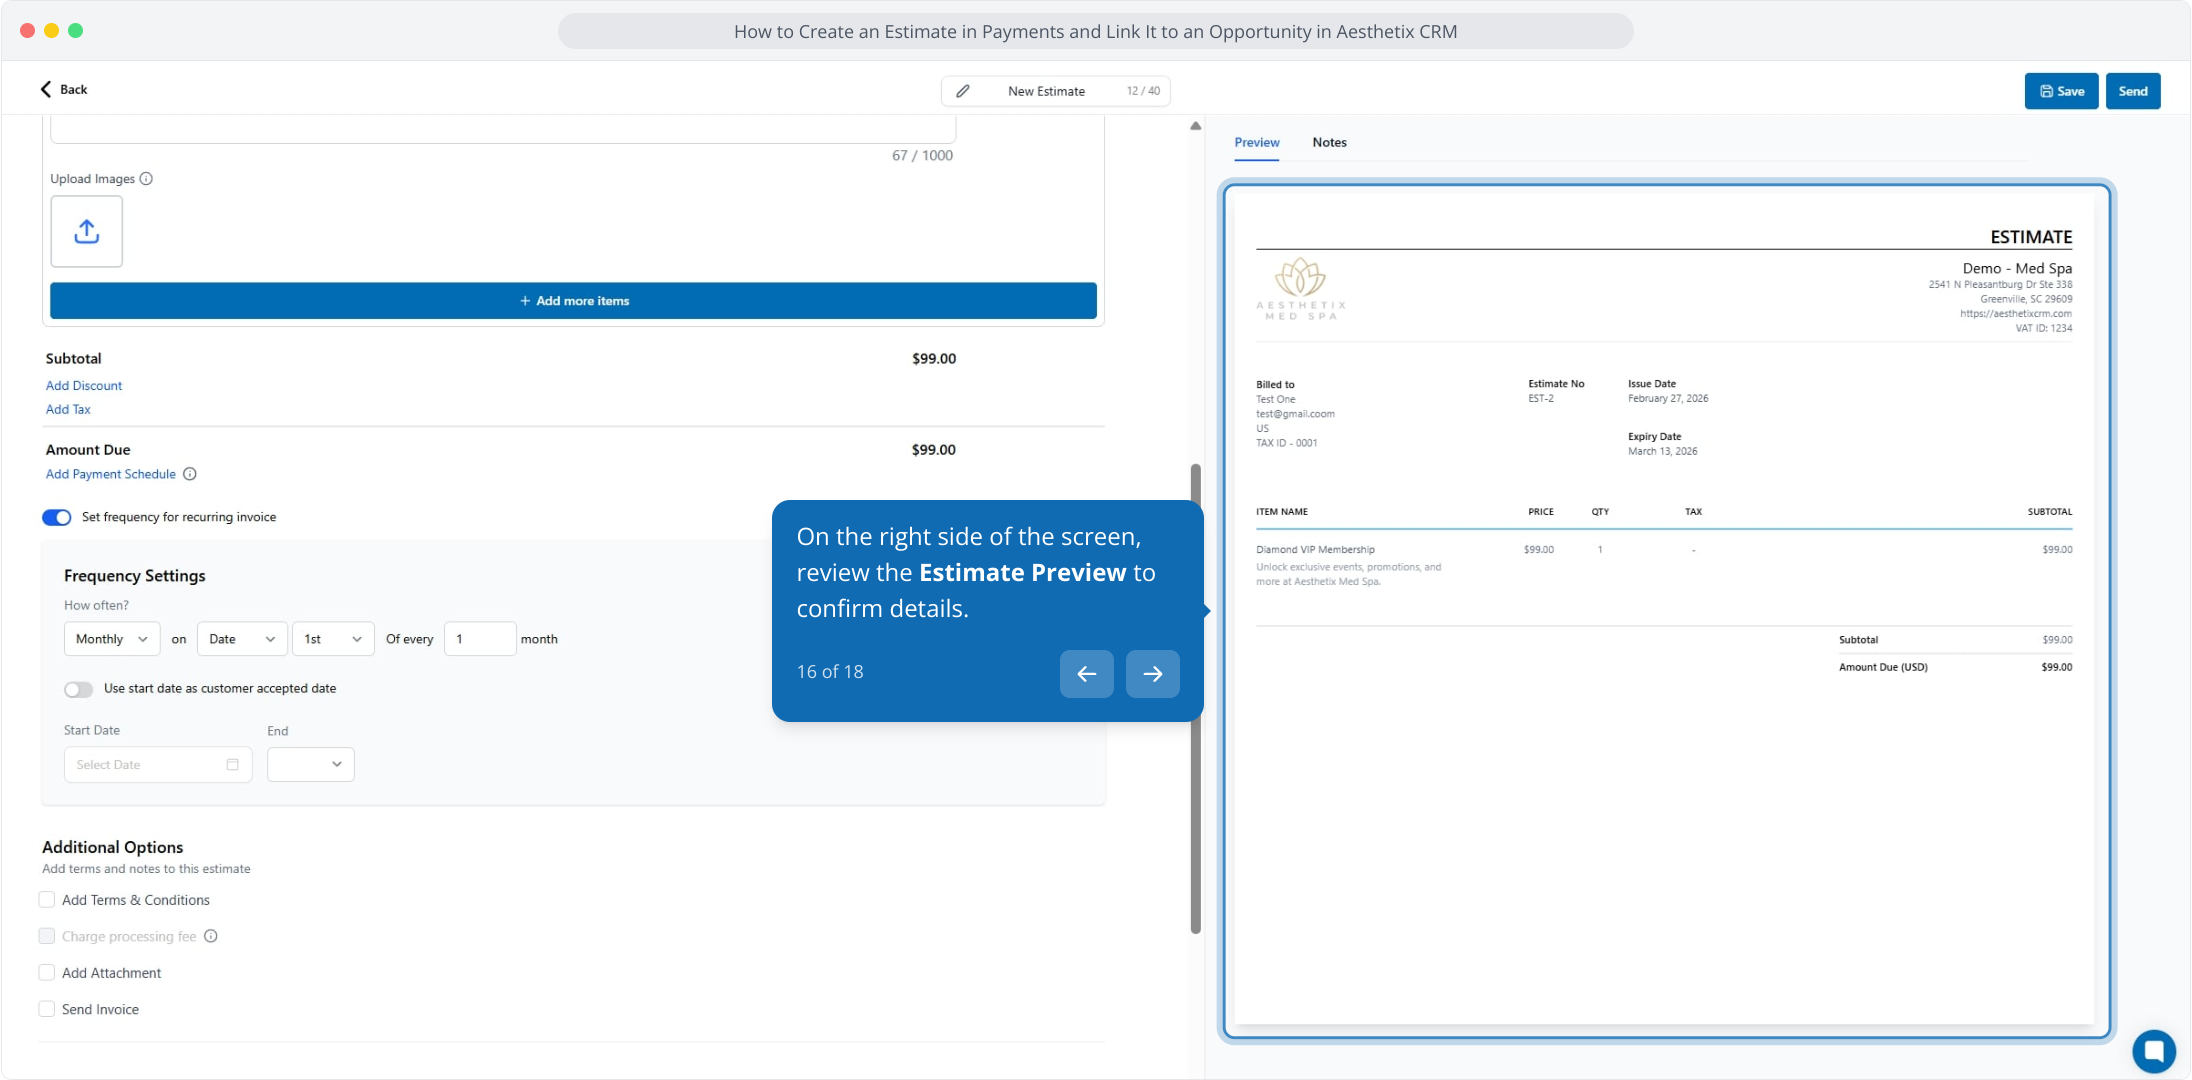Check Add Terms & Conditions box
2192x1080 pixels.
point(47,900)
